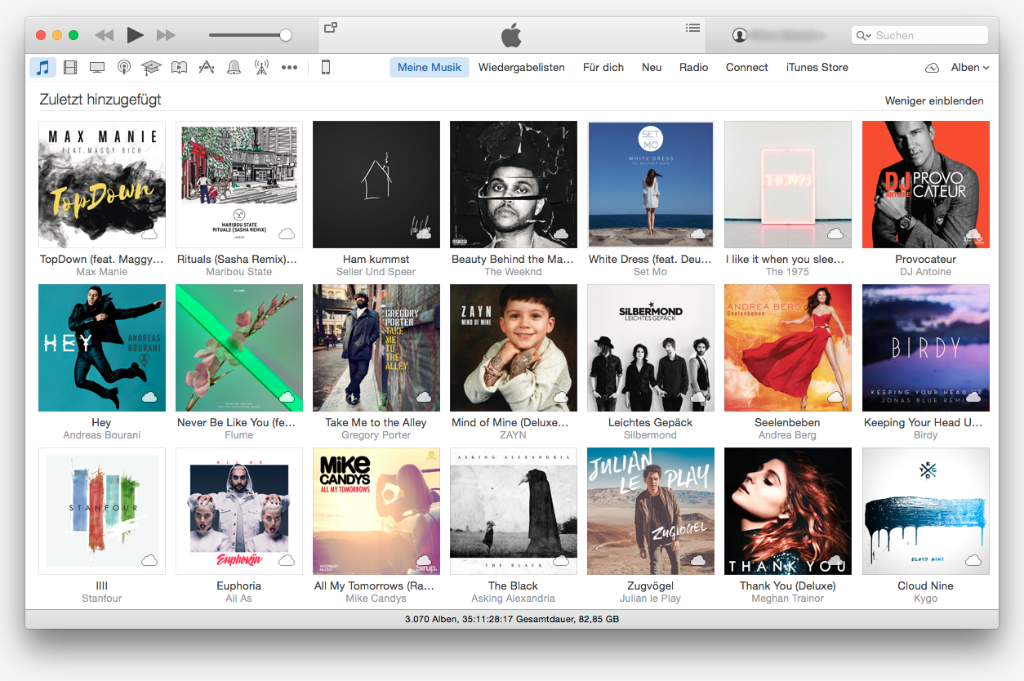This screenshot has width=1024, height=681.
Task: Click the Weniger einblenden link
Action: click(934, 101)
